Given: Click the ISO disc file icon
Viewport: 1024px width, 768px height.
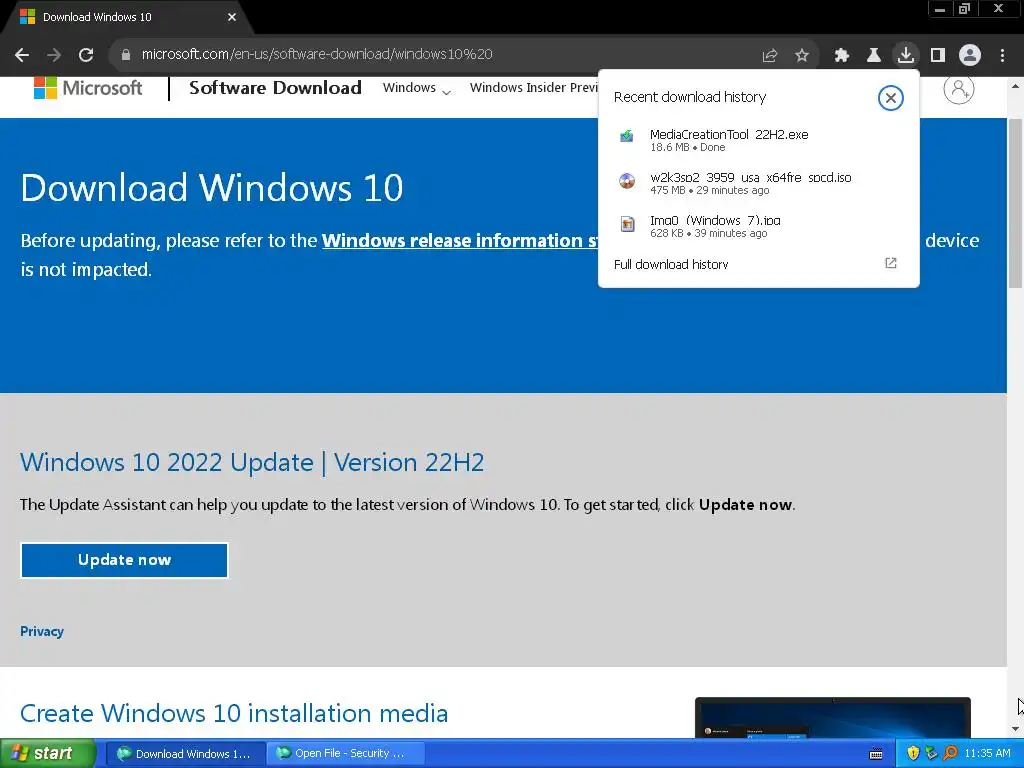Looking at the screenshot, I should coord(627,181).
